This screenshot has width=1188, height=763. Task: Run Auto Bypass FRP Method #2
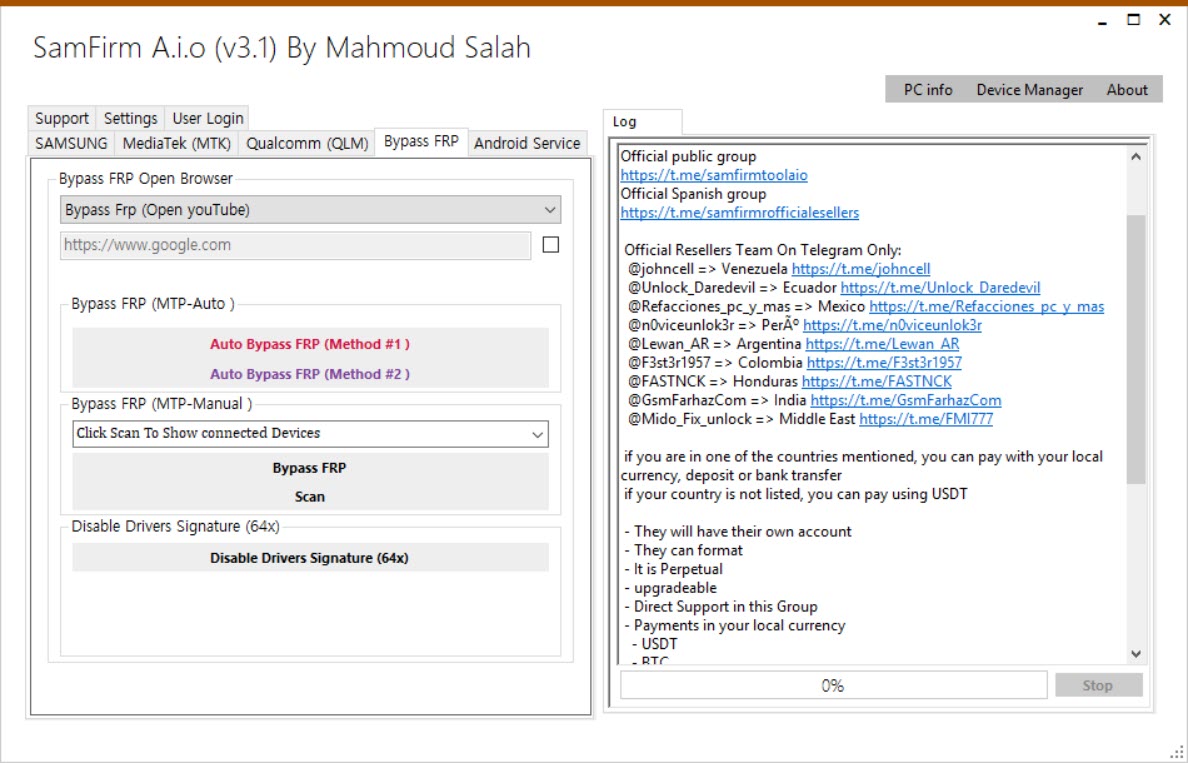click(x=310, y=374)
